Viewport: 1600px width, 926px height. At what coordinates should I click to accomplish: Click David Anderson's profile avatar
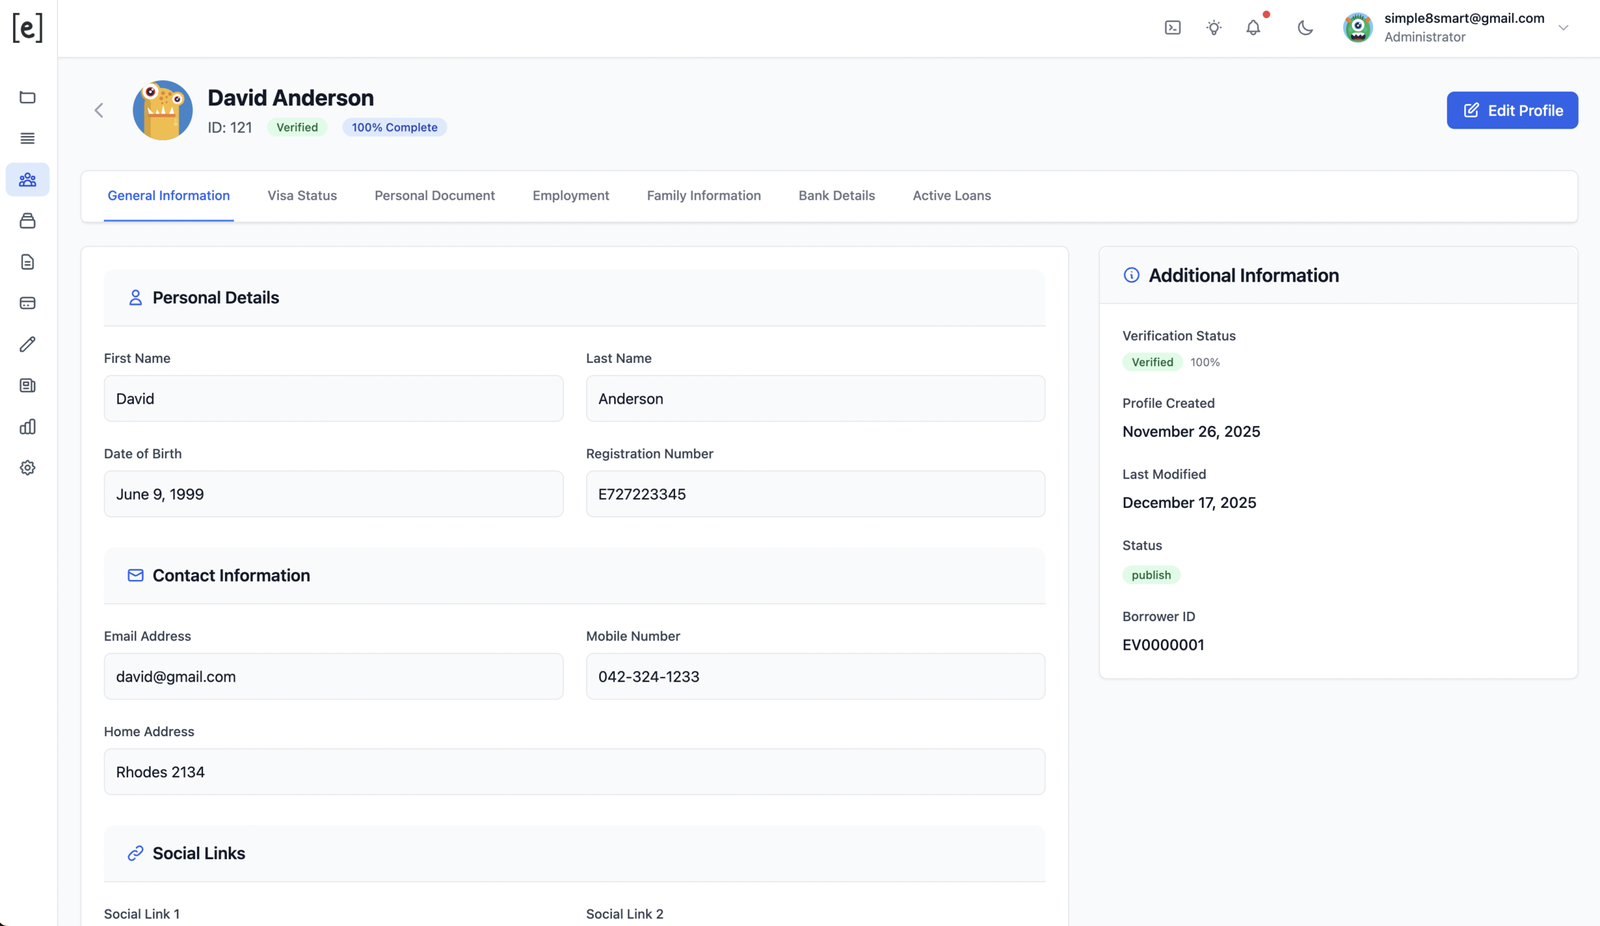[x=162, y=110]
